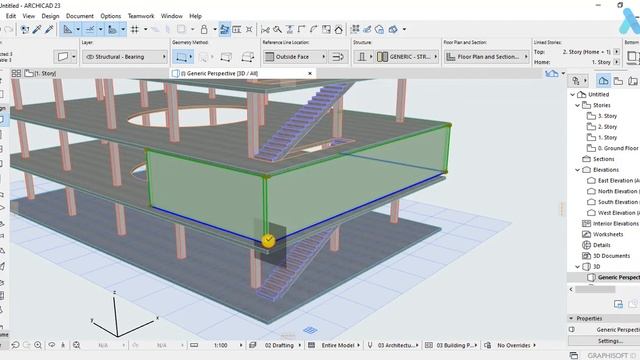Image resolution: width=640 pixels, height=360 pixels.
Task: Open the Options menu
Action: pos(111,16)
